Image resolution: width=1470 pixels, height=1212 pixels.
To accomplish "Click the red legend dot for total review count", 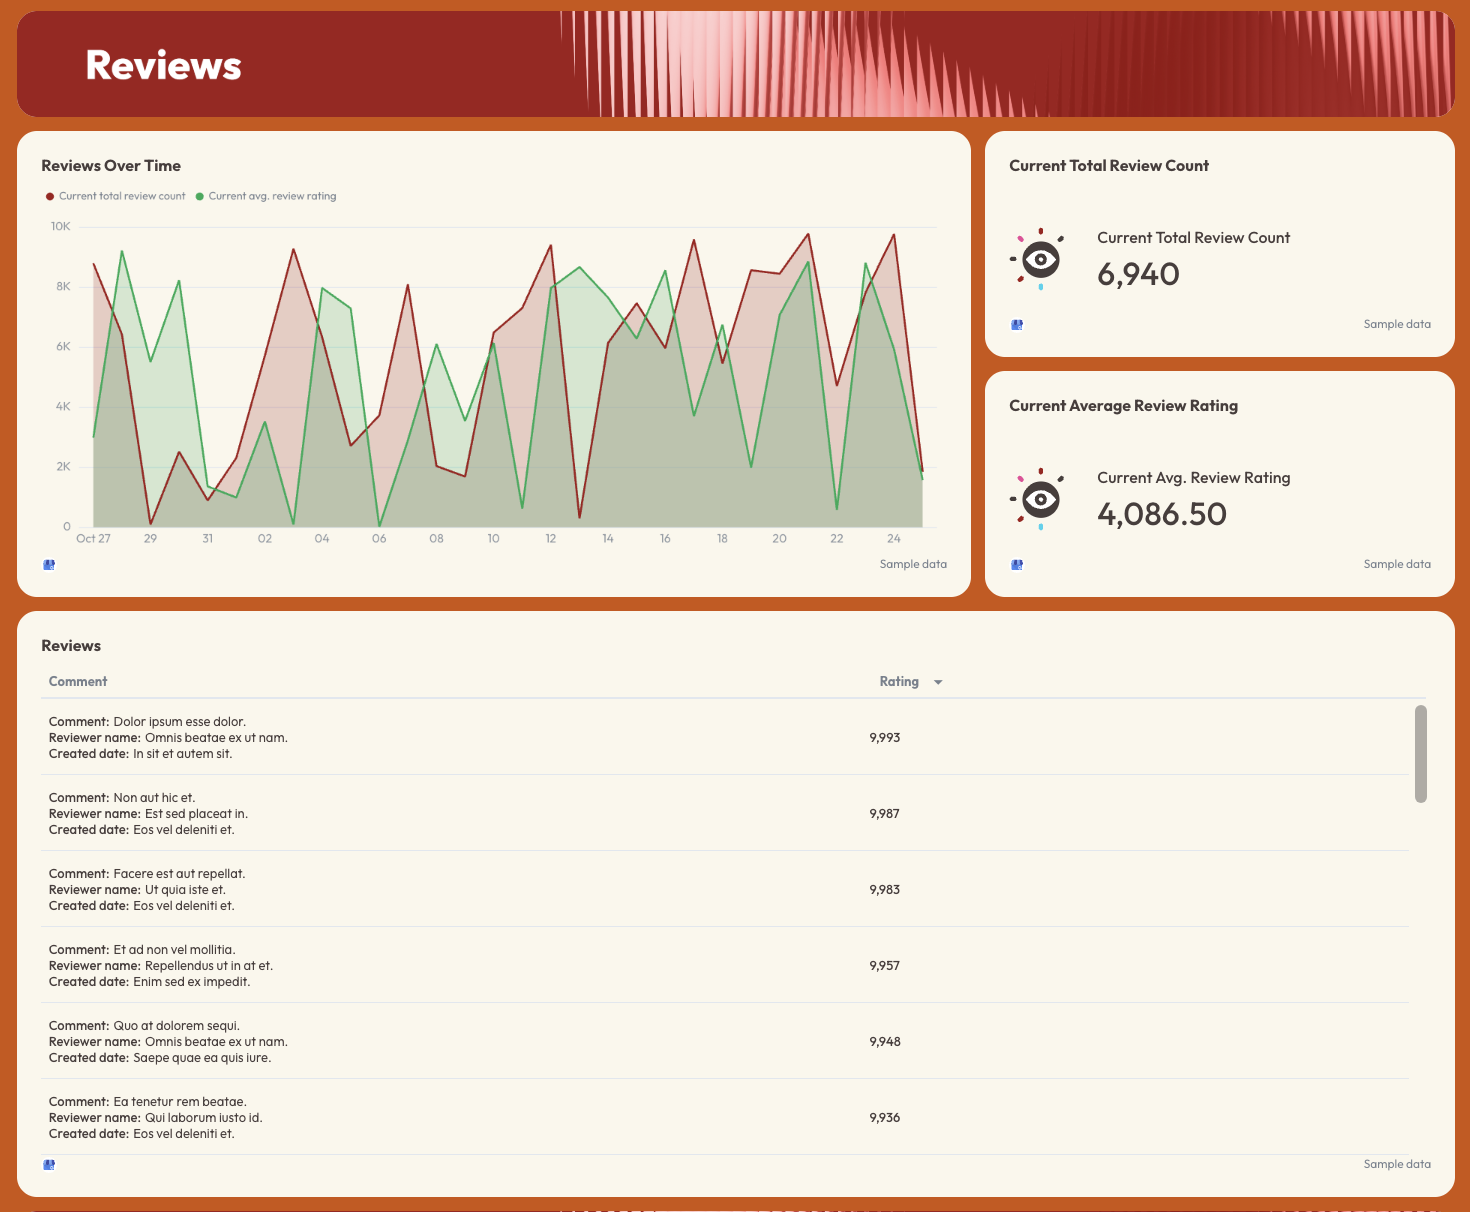I will [50, 196].
